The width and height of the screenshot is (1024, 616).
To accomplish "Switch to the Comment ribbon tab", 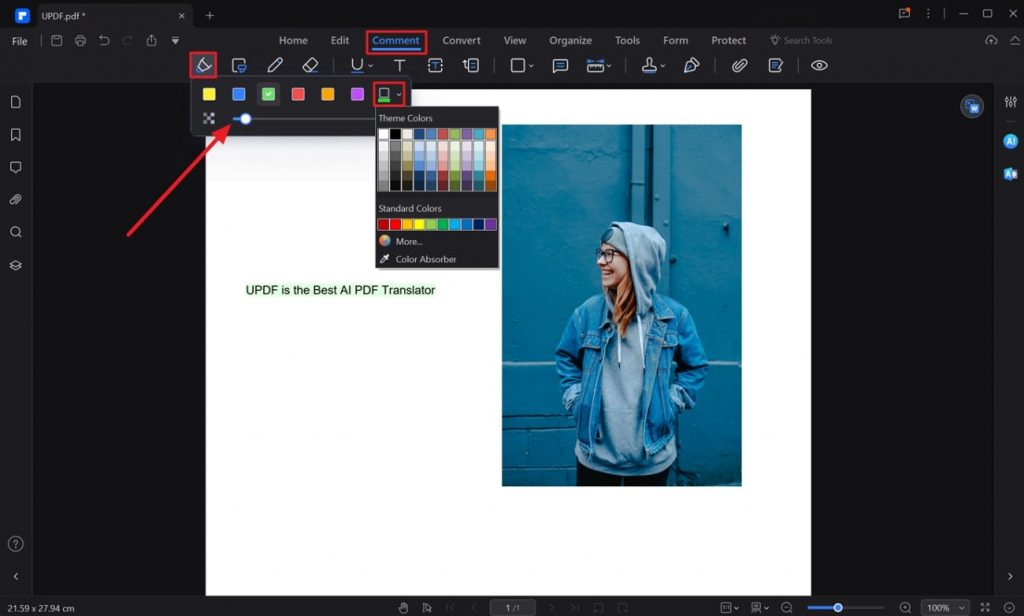I will [396, 40].
